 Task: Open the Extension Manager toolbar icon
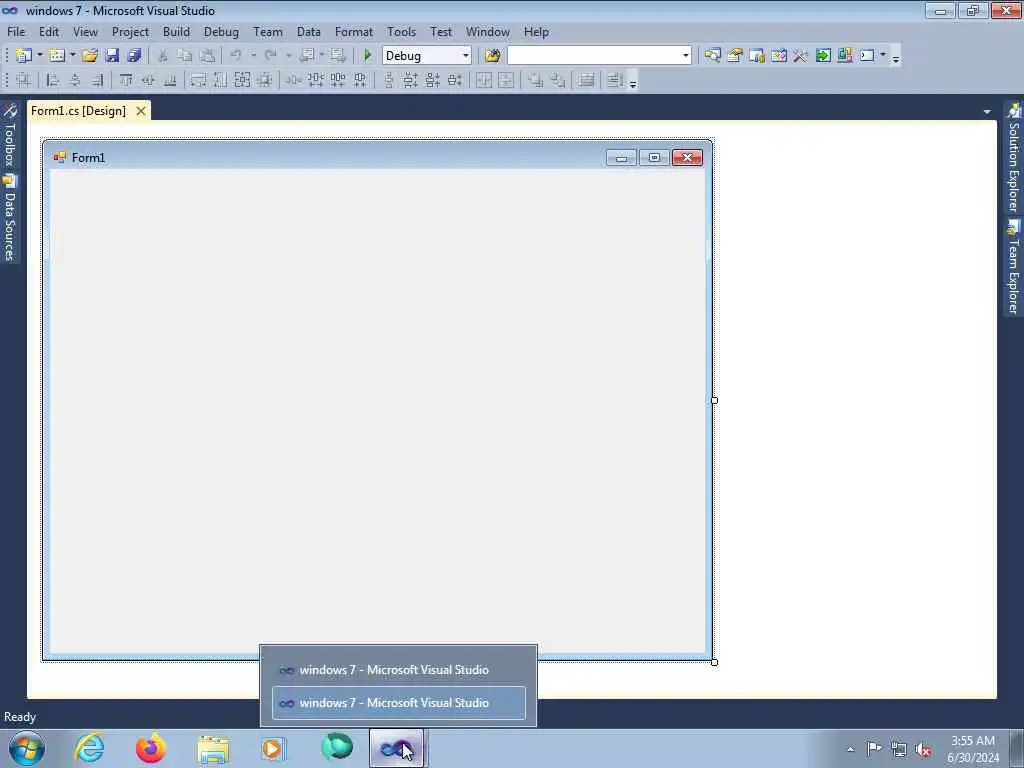845,56
